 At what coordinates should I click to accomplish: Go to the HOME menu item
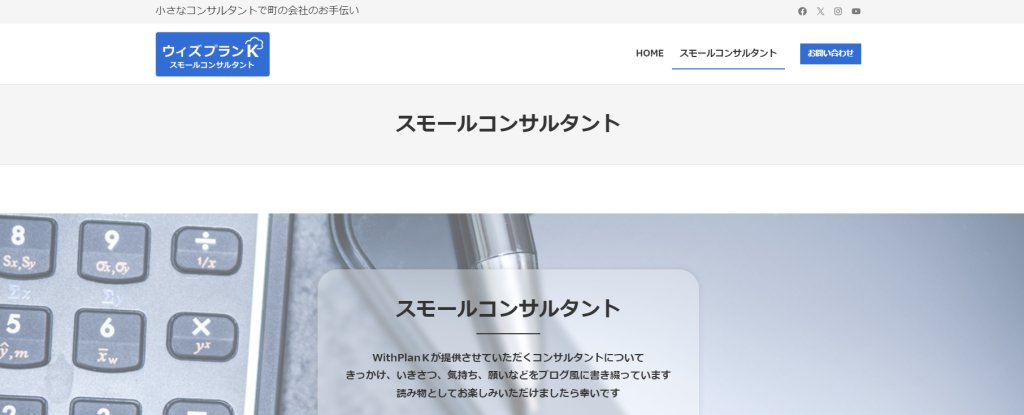tap(649, 53)
